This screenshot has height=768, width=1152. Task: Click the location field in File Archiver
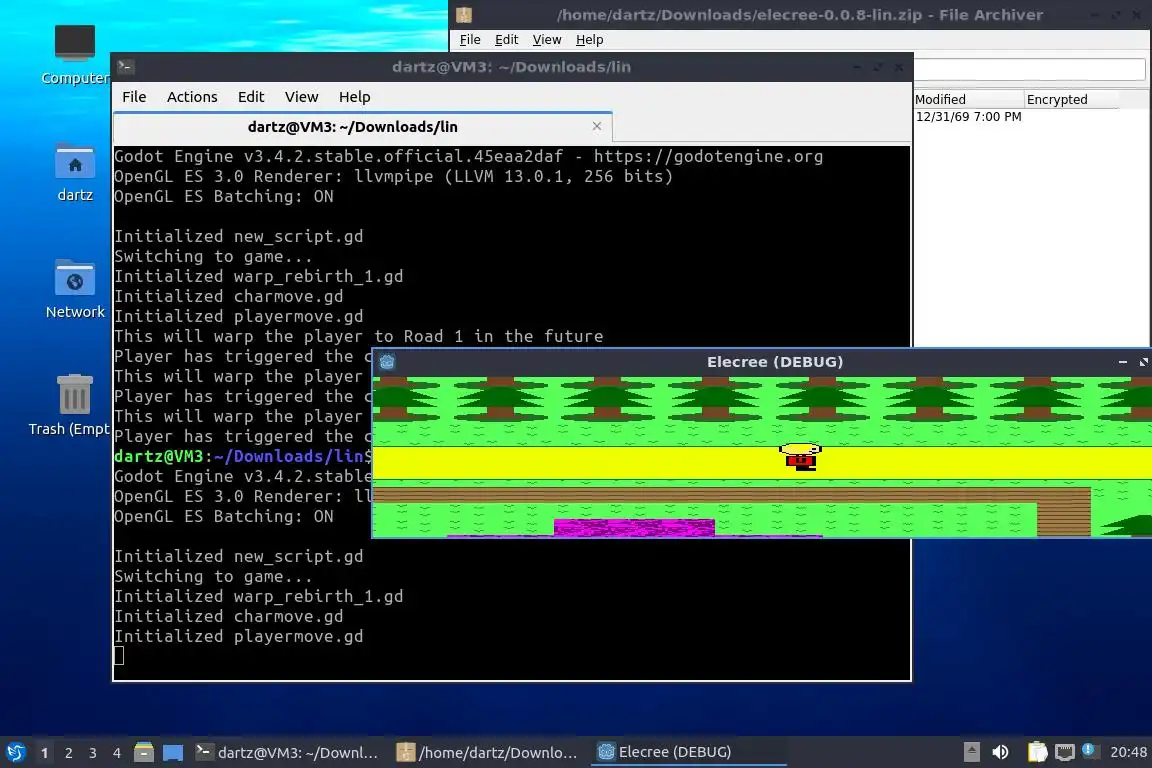(1029, 69)
